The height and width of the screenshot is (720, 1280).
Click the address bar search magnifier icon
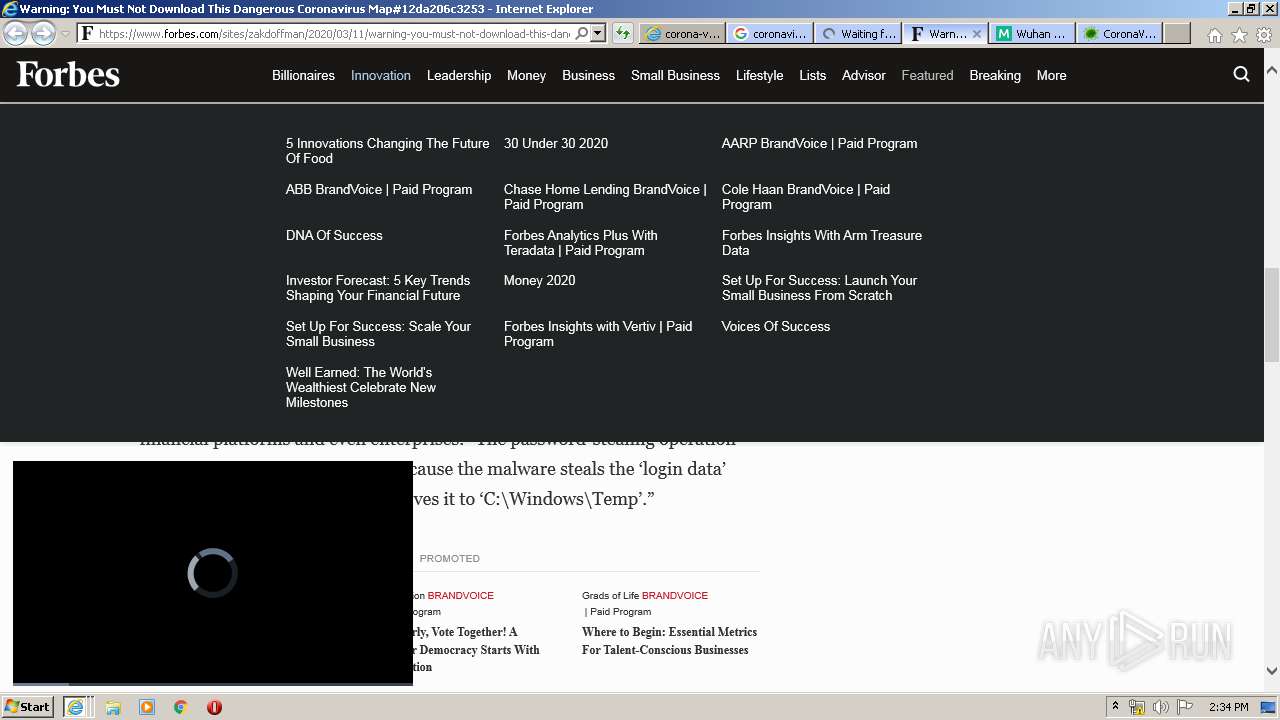(582, 33)
